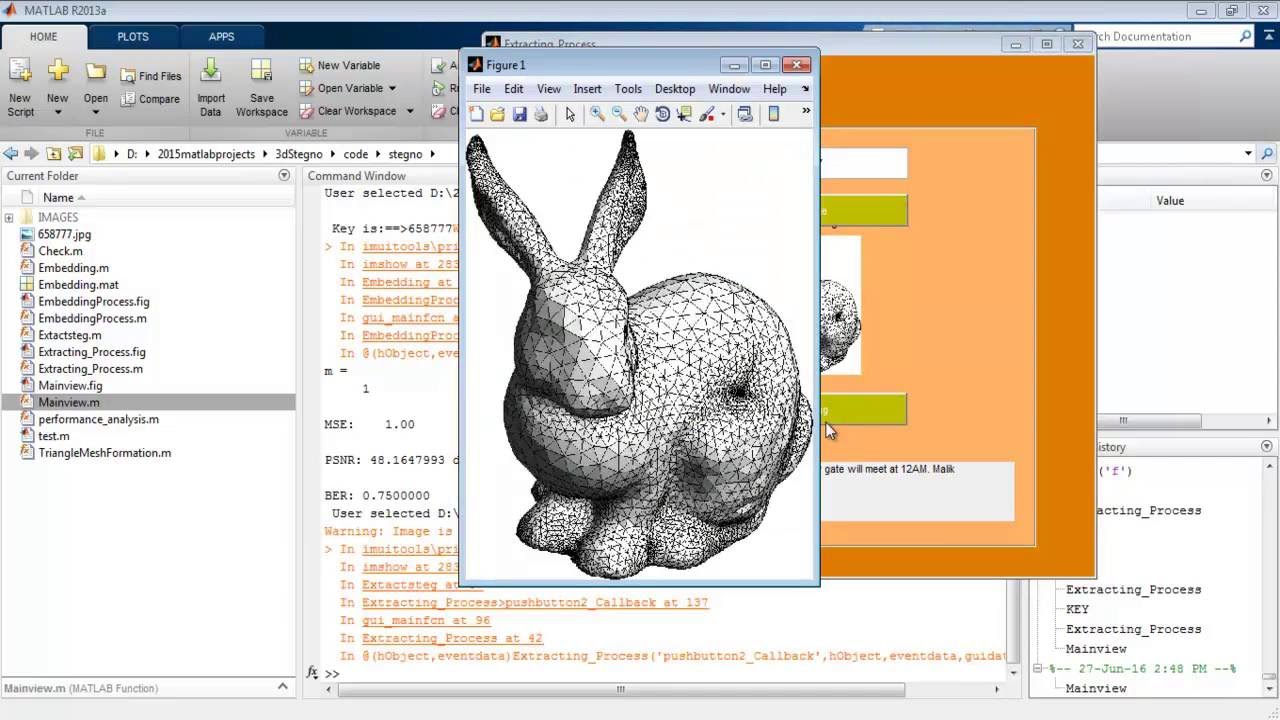
Task: Click Save Figure icon in Figure 1
Action: coord(519,114)
